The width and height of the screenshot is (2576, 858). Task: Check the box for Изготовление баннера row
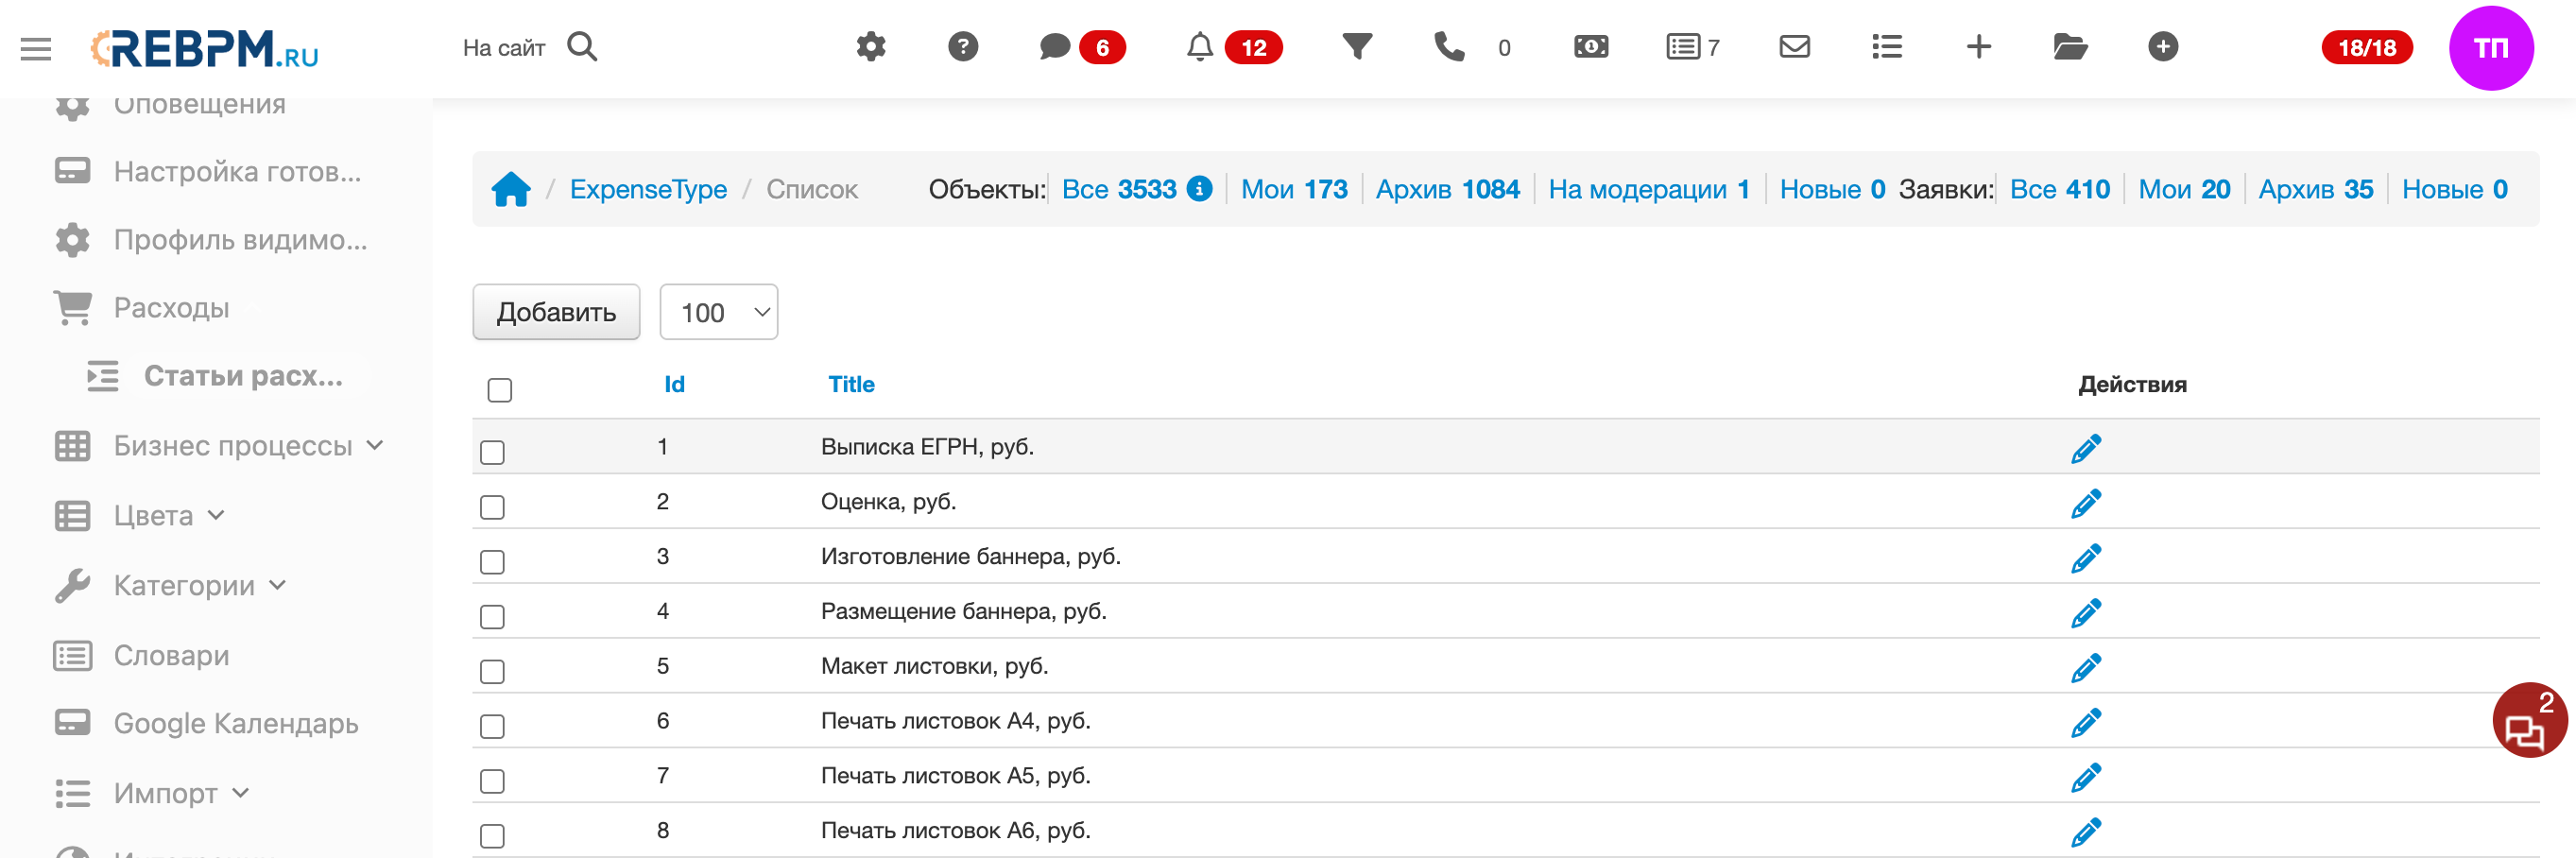coord(492,562)
